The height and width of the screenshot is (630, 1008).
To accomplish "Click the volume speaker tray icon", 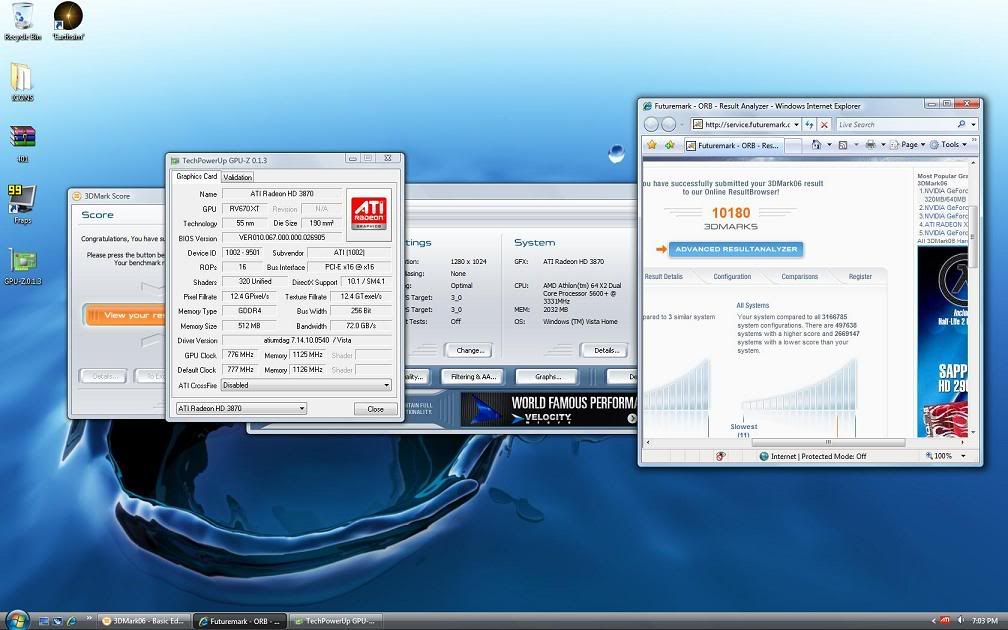I will click(x=960, y=620).
